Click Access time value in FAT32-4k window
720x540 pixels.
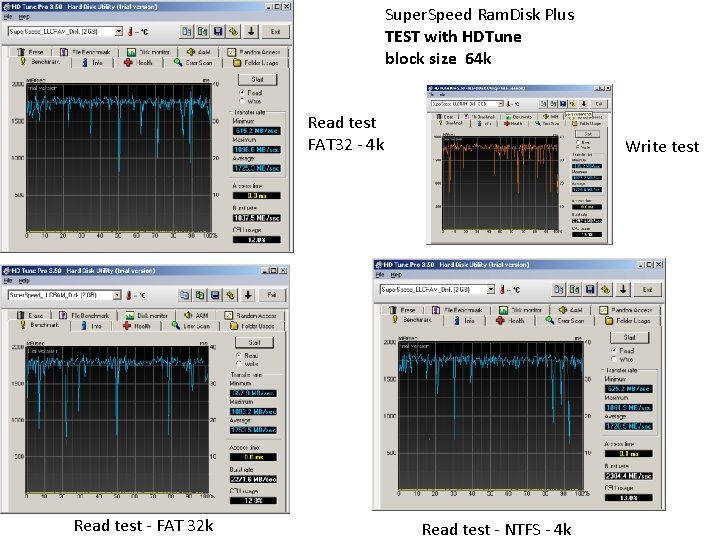point(257,196)
